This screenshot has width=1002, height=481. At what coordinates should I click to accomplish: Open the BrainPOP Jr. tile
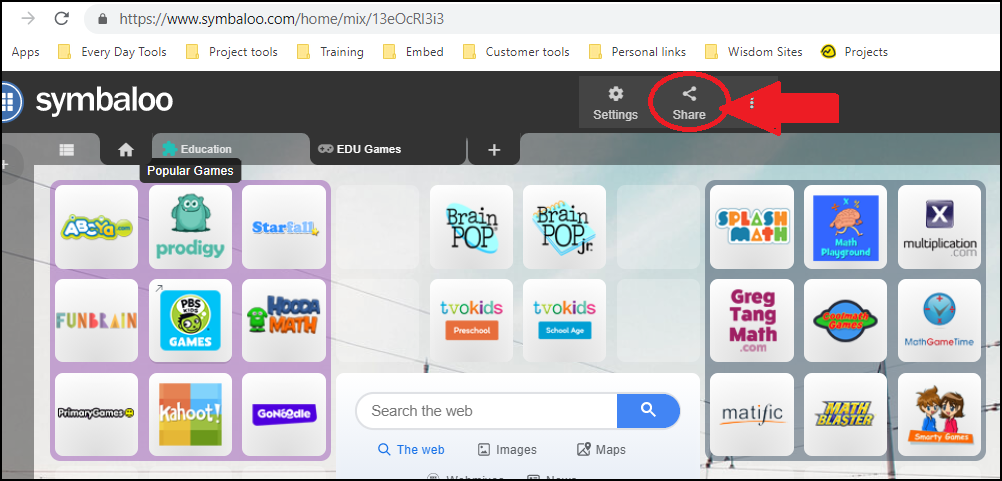click(x=564, y=227)
